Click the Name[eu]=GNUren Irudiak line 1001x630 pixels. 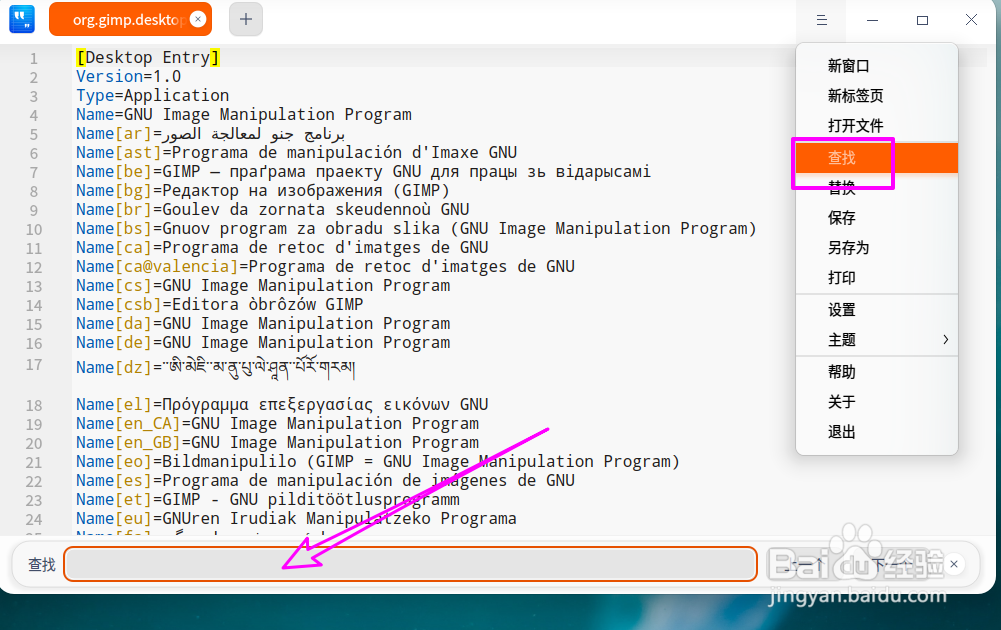(x=296, y=519)
